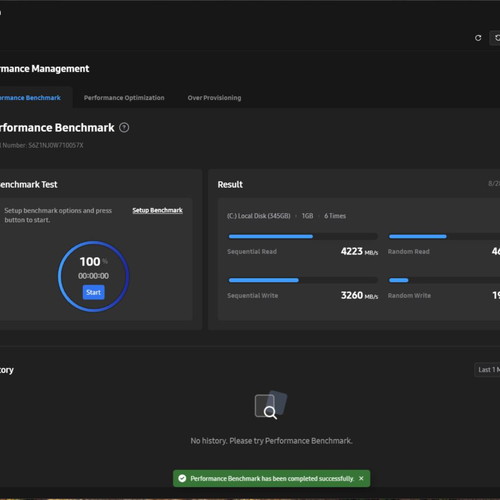Go to the Over Provisioning tab
The image size is (500, 500).
pyautogui.click(x=214, y=98)
